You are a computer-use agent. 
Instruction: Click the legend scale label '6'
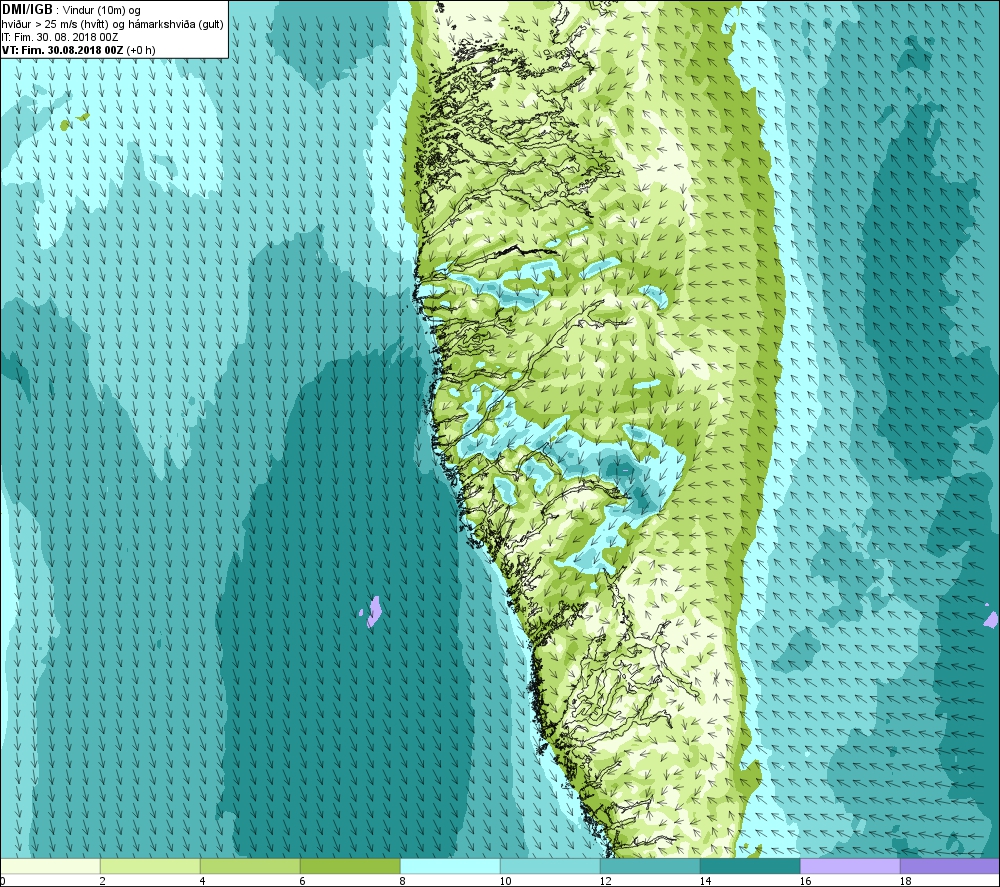pyautogui.click(x=302, y=881)
